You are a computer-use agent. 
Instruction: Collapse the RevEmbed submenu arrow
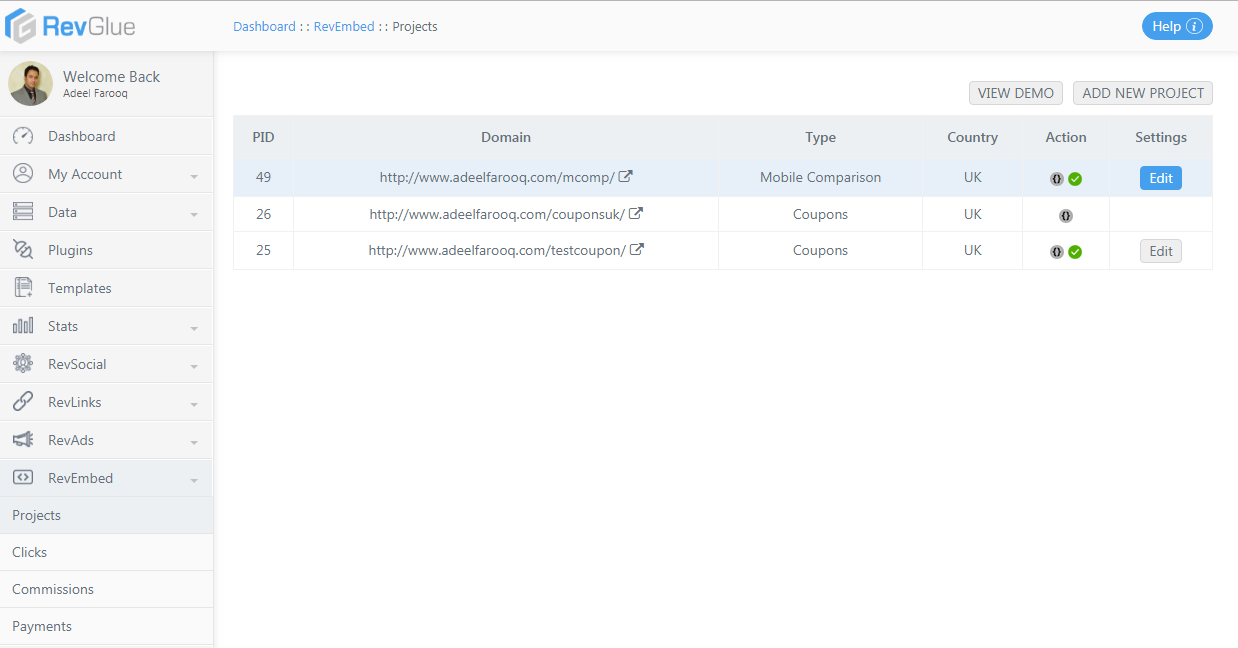[193, 480]
